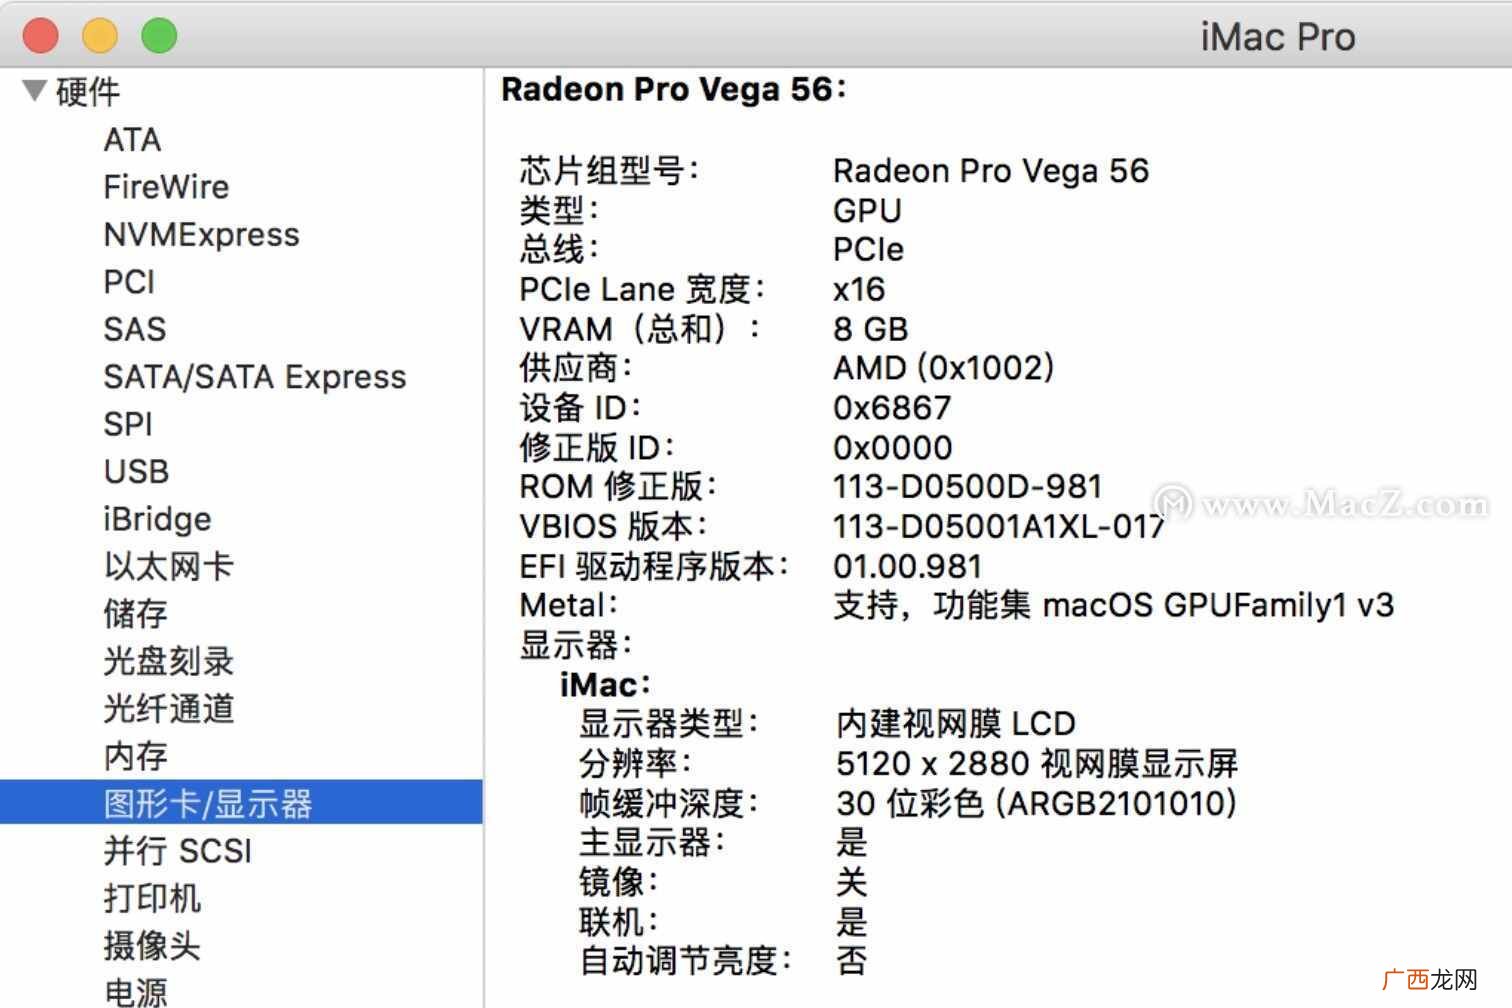Click the 0x6867 device ID value

(x=892, y=408)
